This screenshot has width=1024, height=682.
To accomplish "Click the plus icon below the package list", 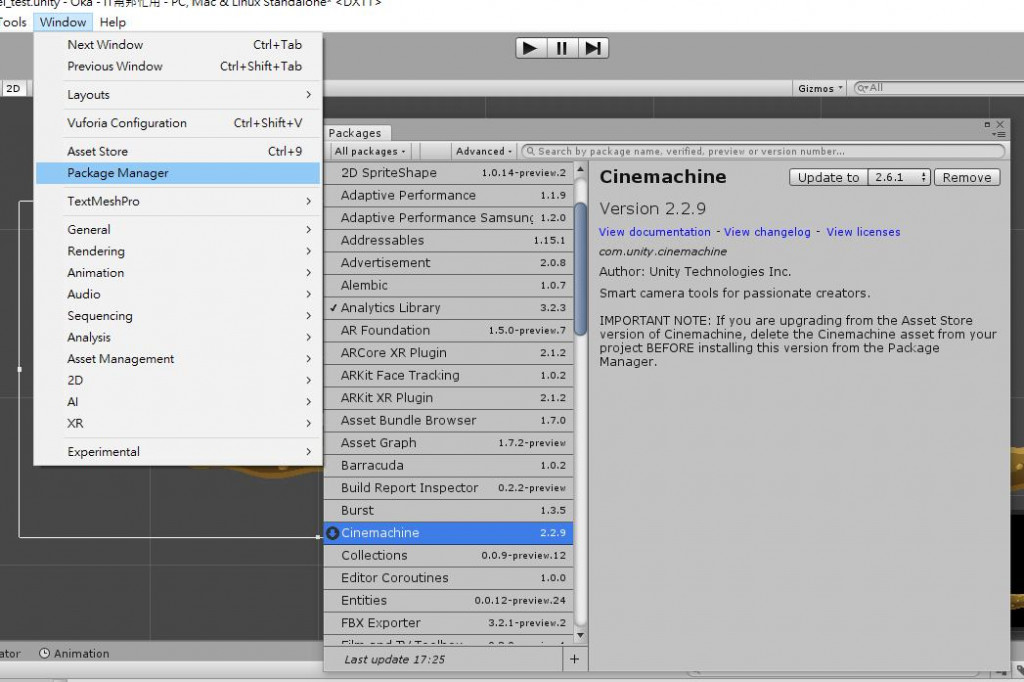I will 575,659.
